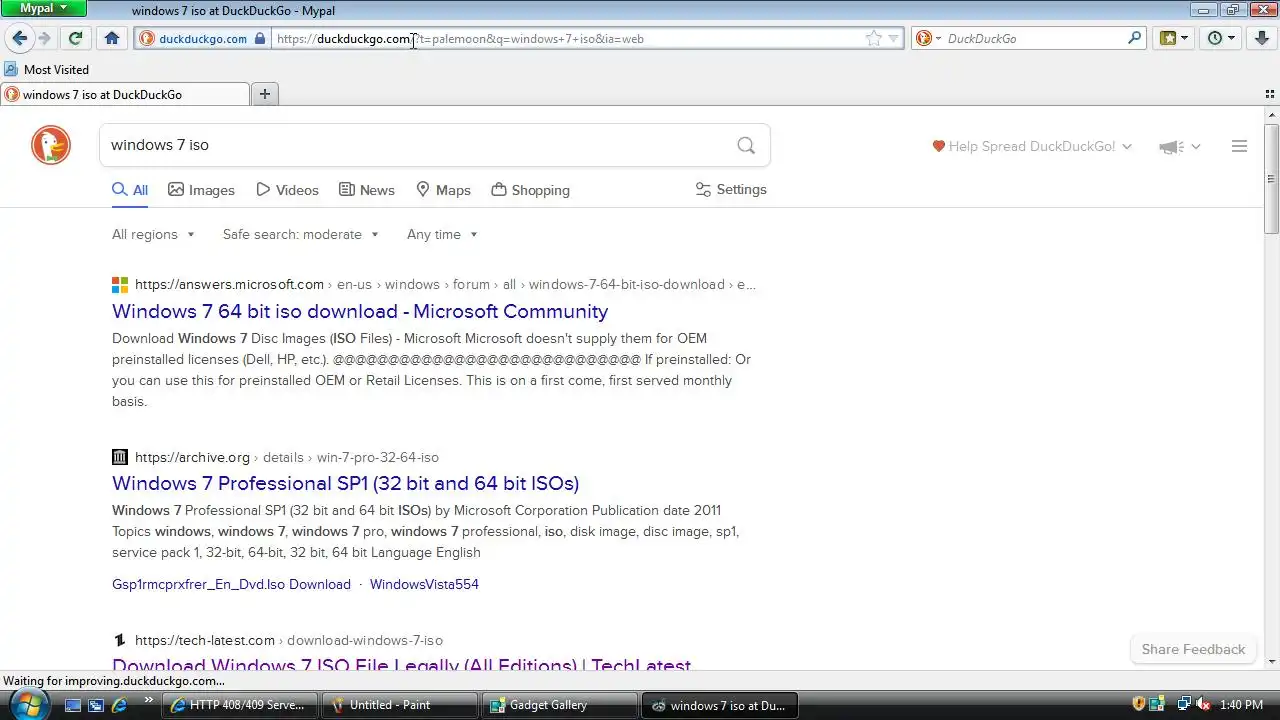
Task: Switch to Untitled - Paint taskbar window
Action: 400,705
